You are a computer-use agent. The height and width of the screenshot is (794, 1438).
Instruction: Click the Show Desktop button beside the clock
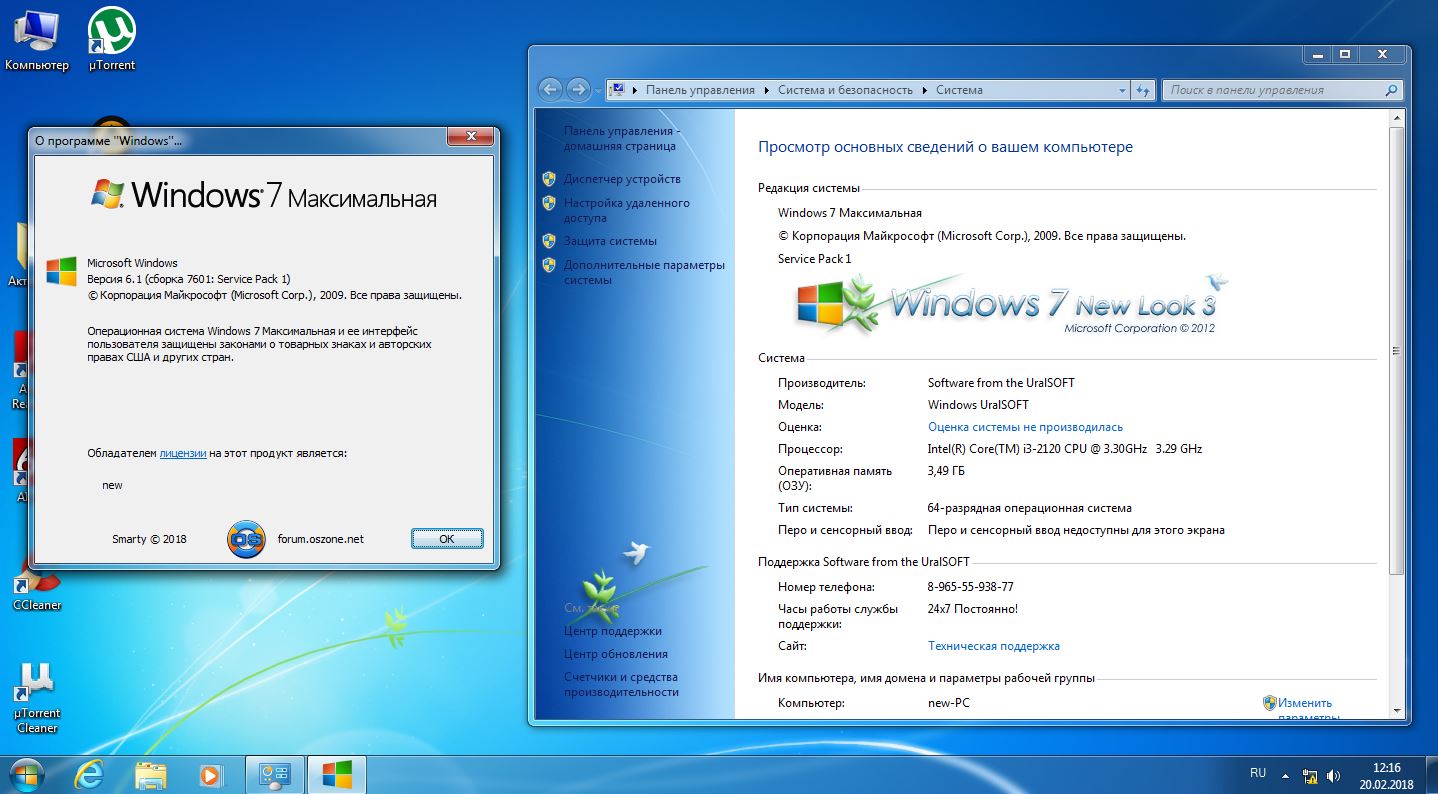point(1430,775)
